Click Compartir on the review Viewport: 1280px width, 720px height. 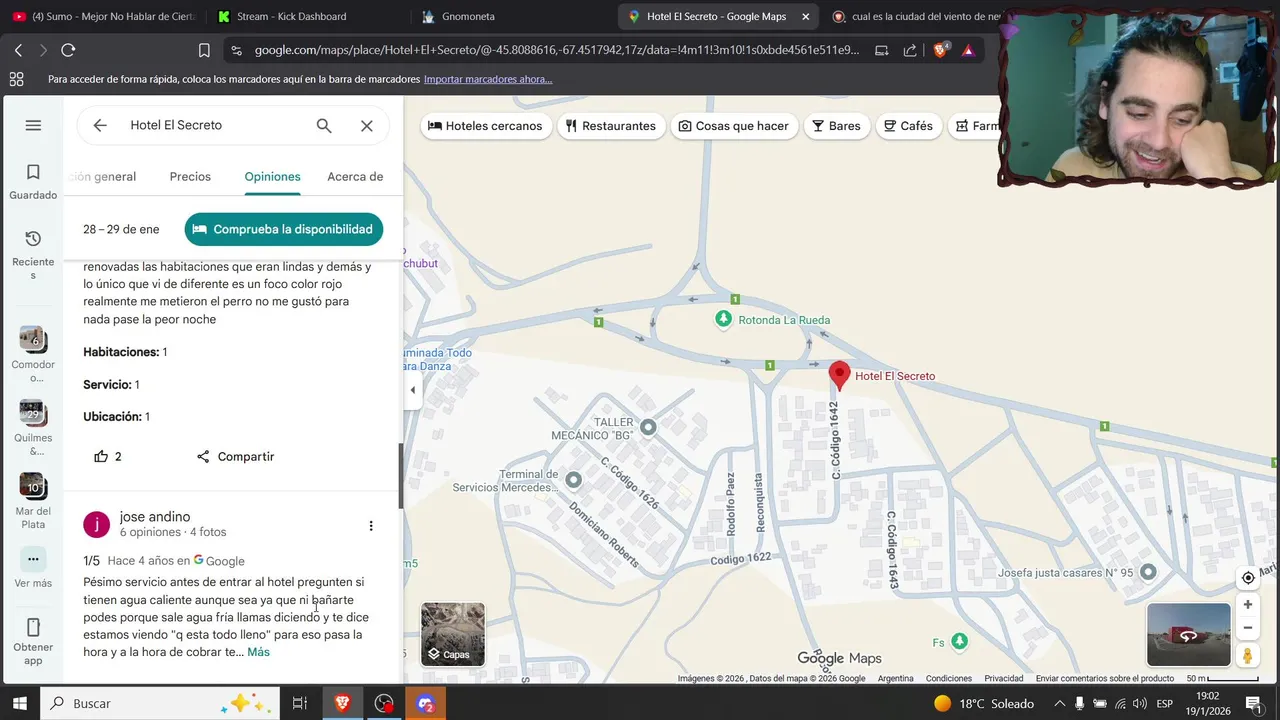coord(235,456)
